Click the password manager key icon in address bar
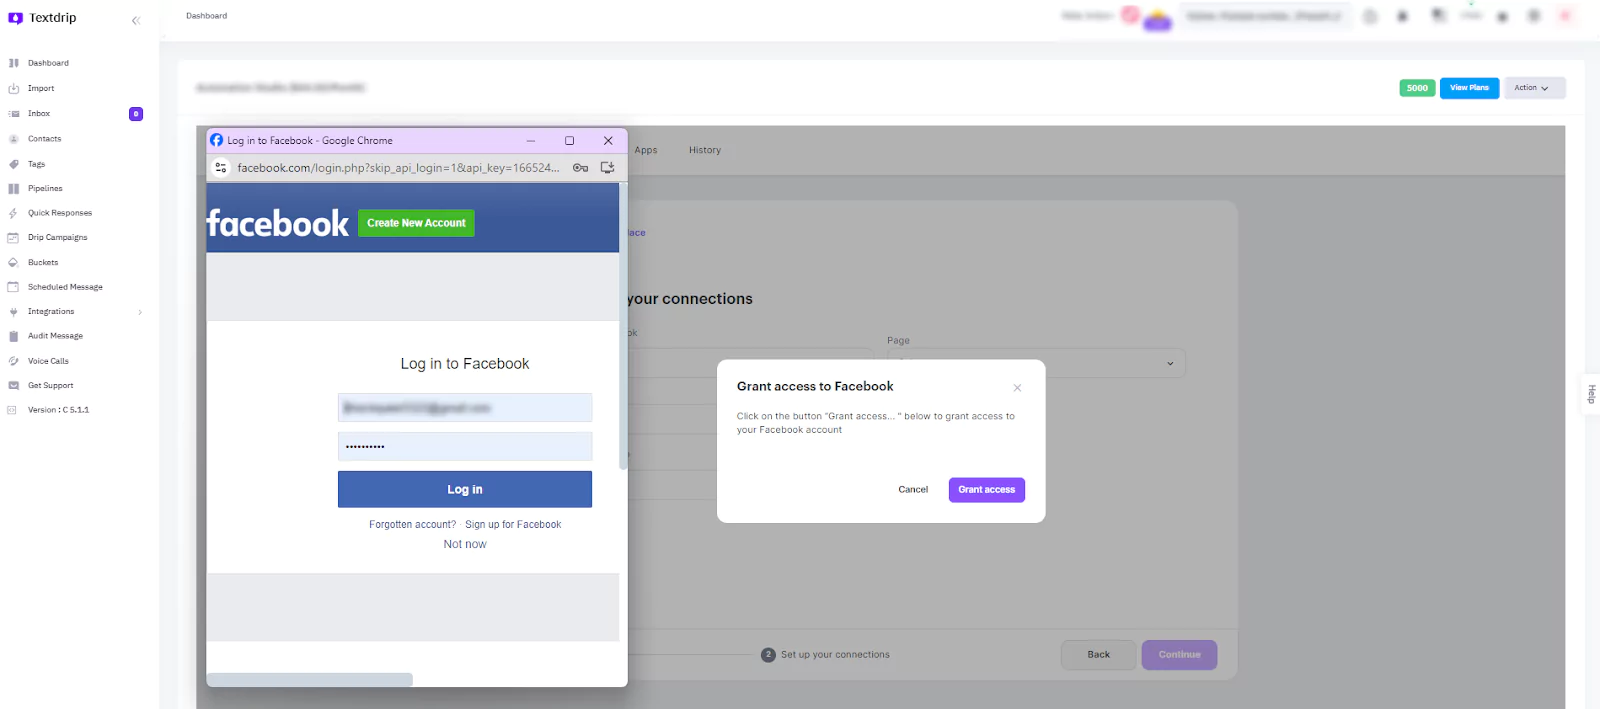The width and height of the screenshot is (1600, 709). 580,168
